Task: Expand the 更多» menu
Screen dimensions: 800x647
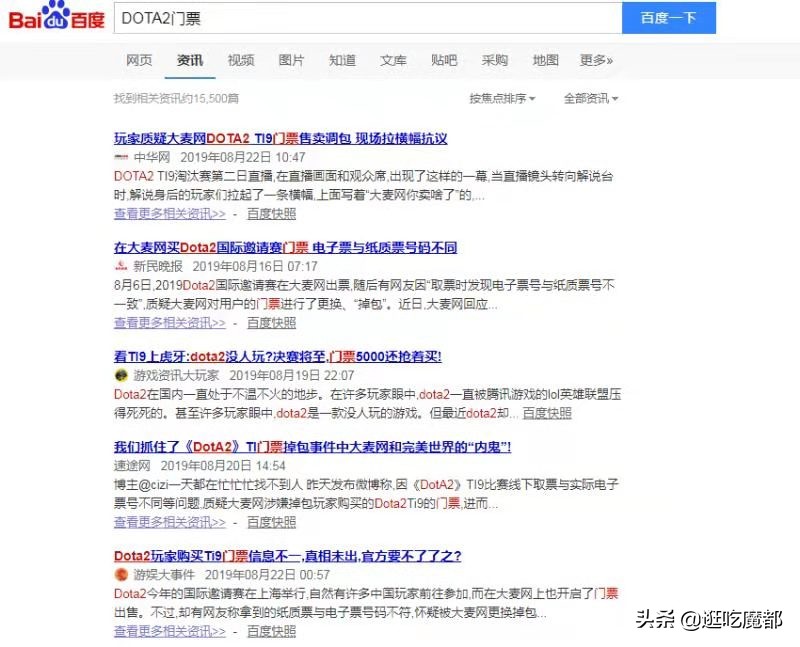Action: [x=596, y=60]
